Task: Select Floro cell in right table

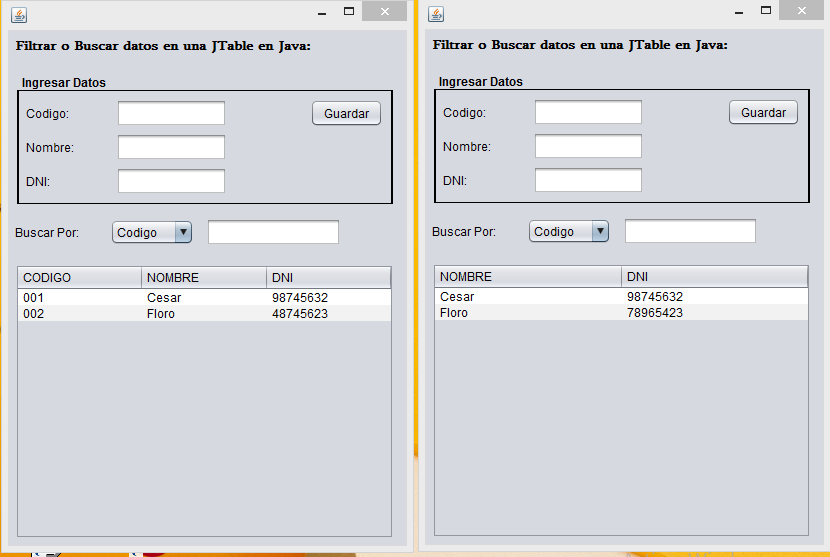Action: click(x=528, y=312)
